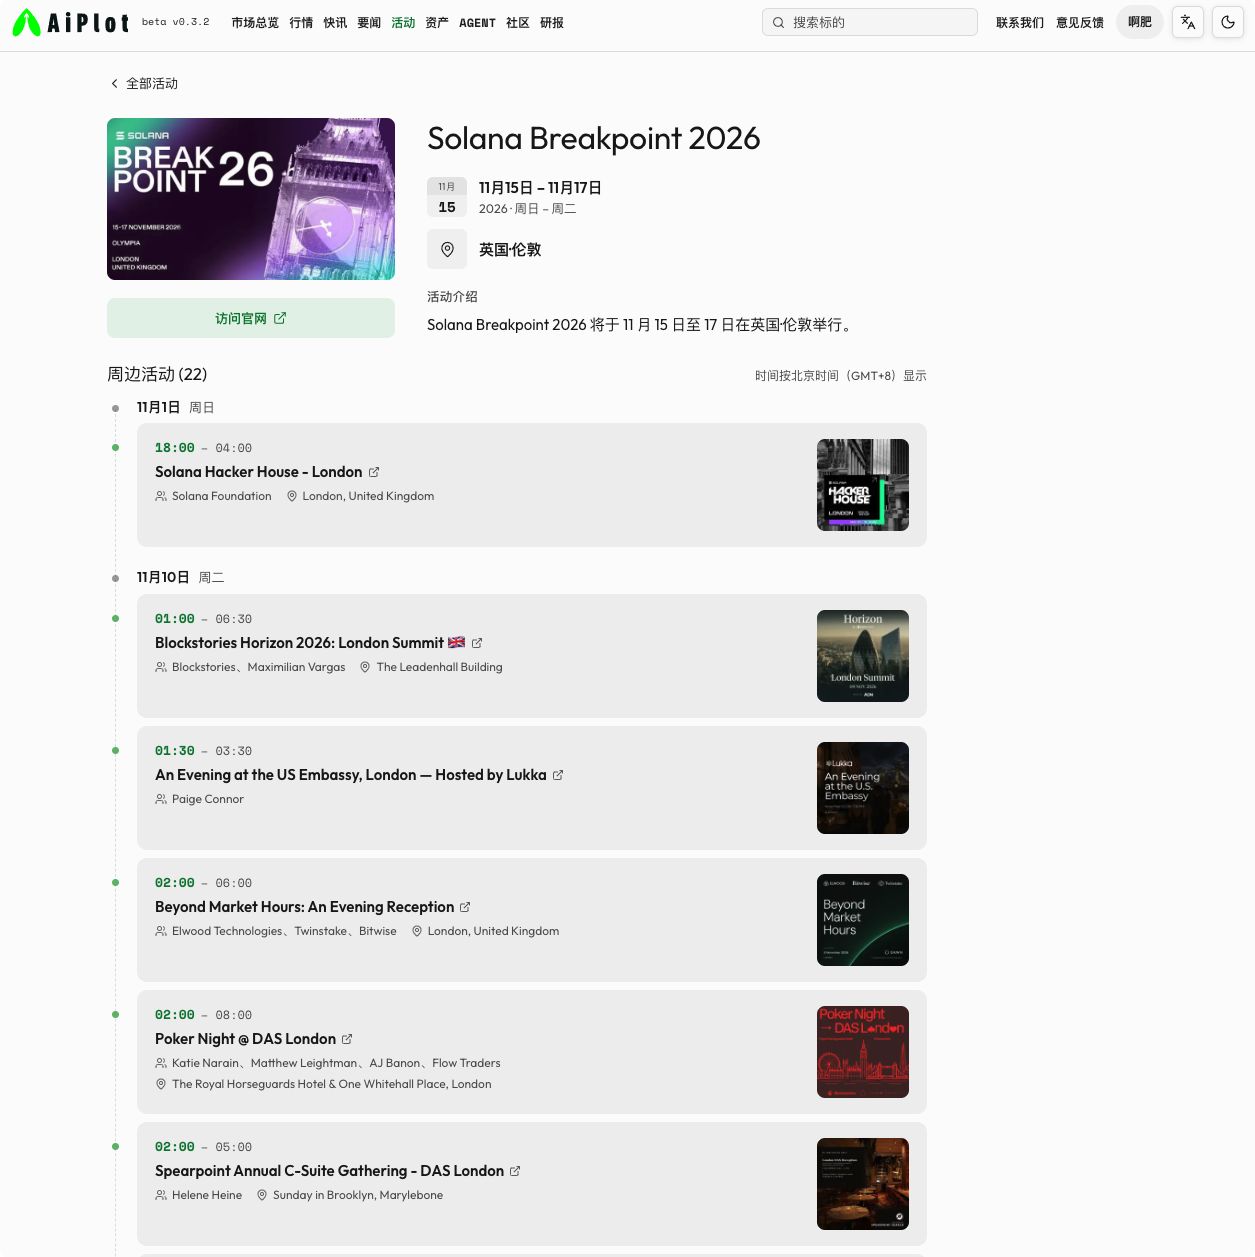Click the 联系我们 link
Image resolution: width=1255 pixels, height=1257 pixels.
(1020, 23)
